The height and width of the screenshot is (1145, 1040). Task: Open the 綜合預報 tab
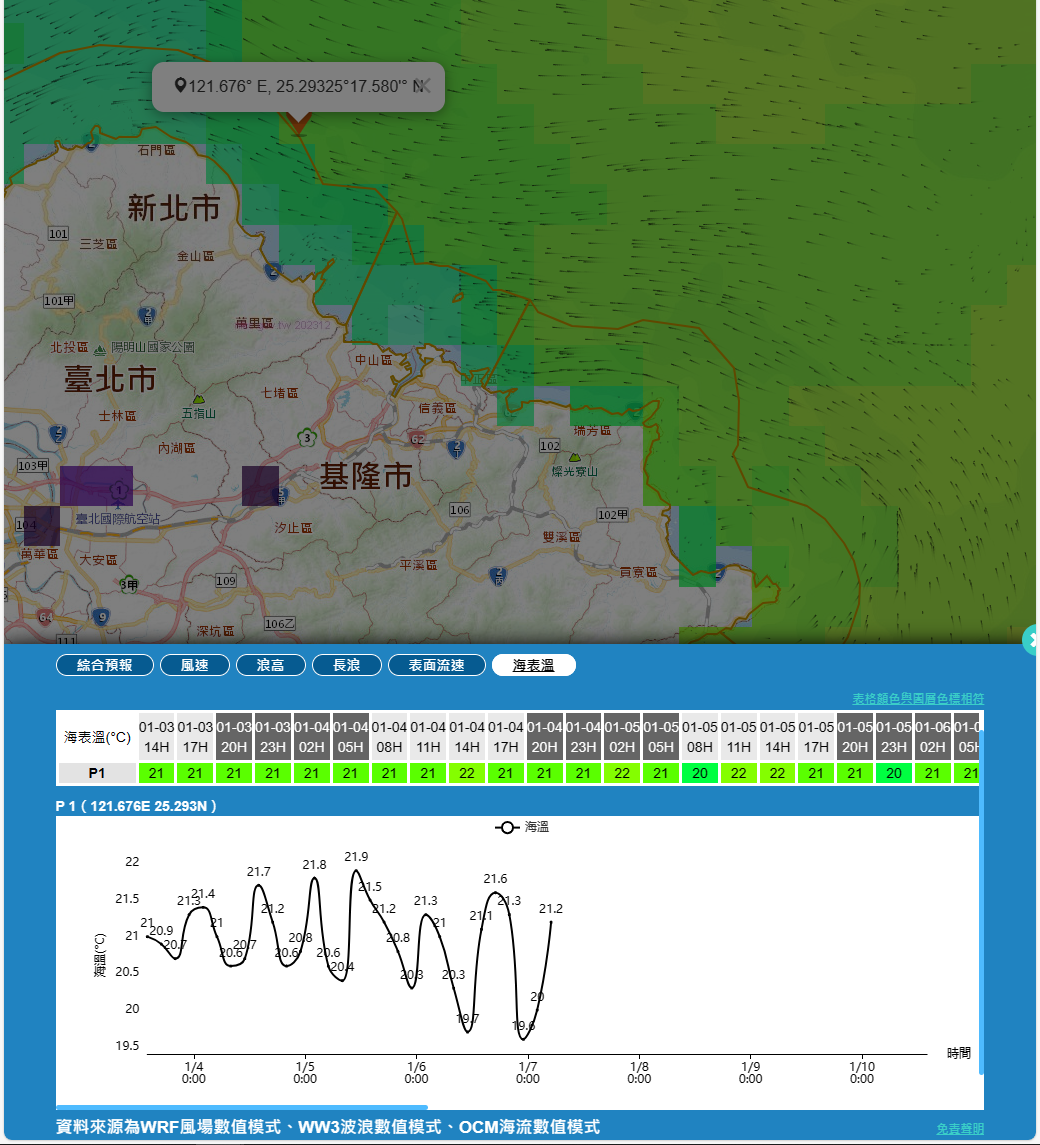[x=103, y=664]
